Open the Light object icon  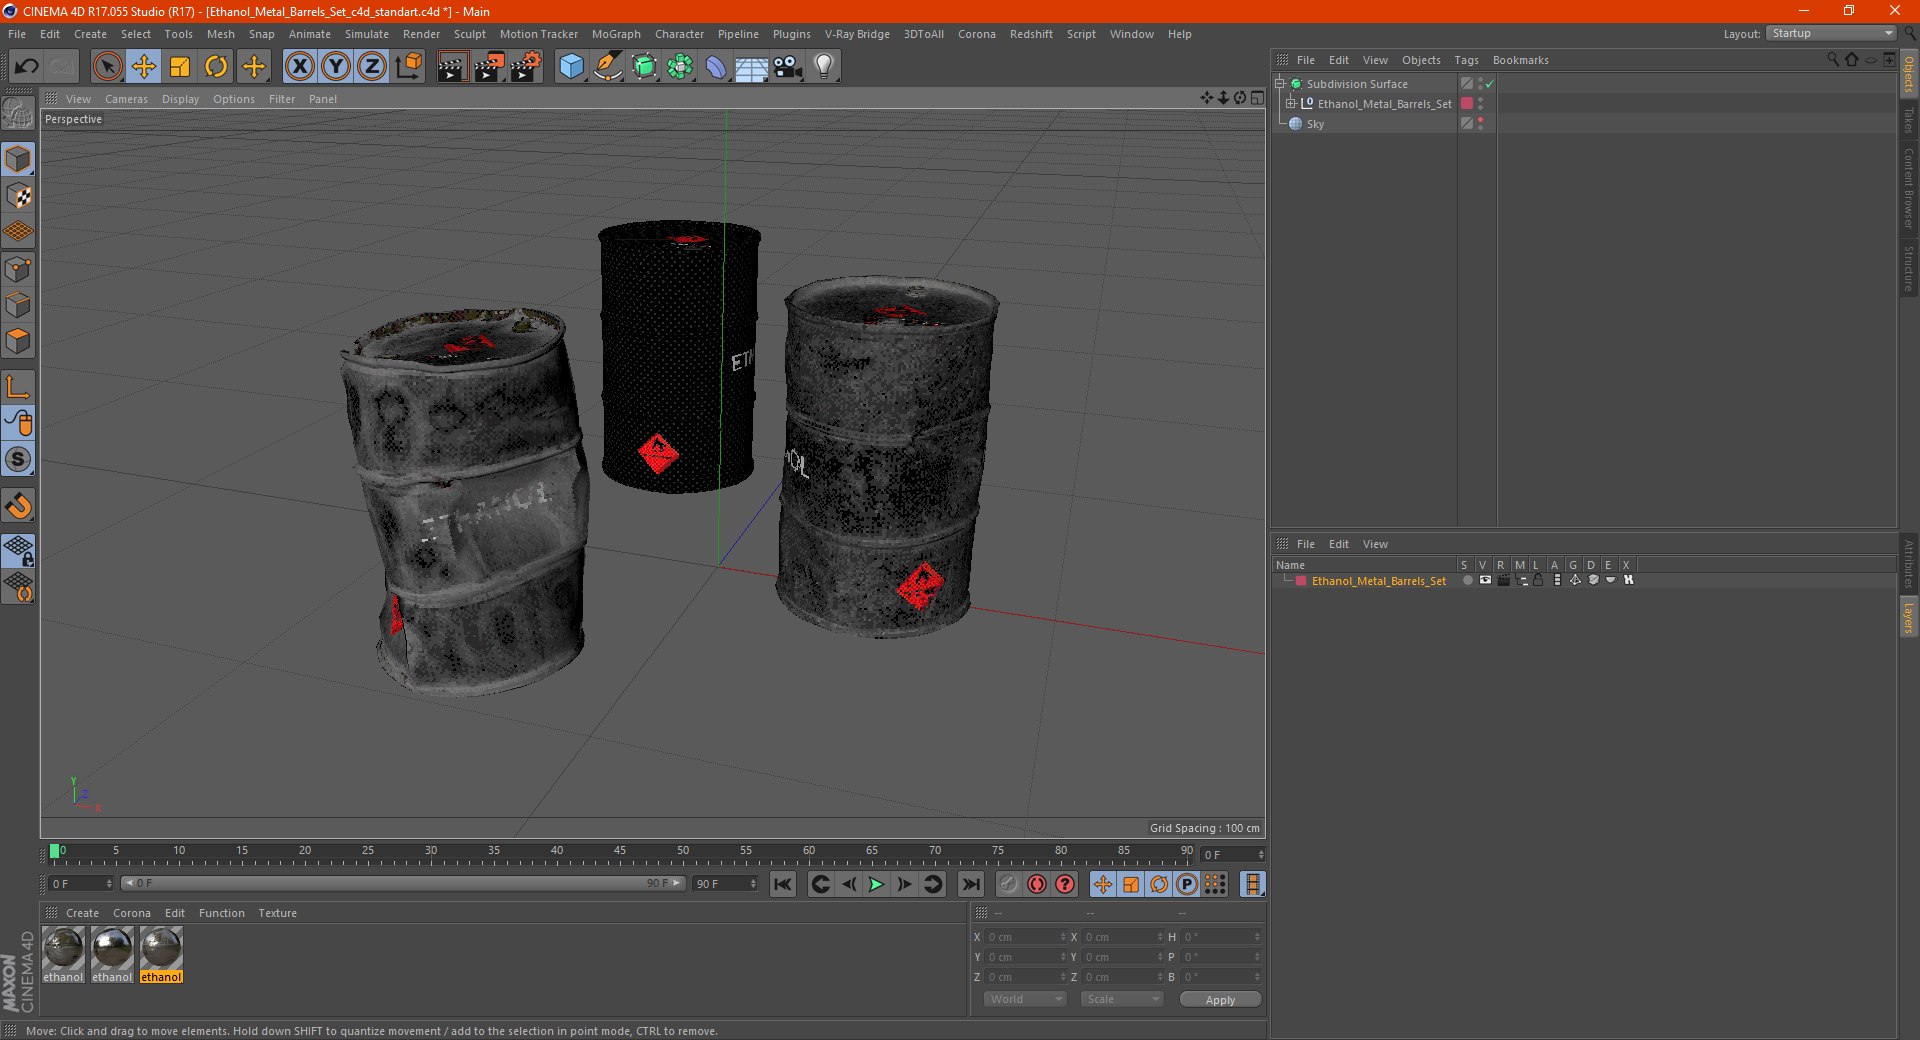pyautogui.click(x=824, y=67)
